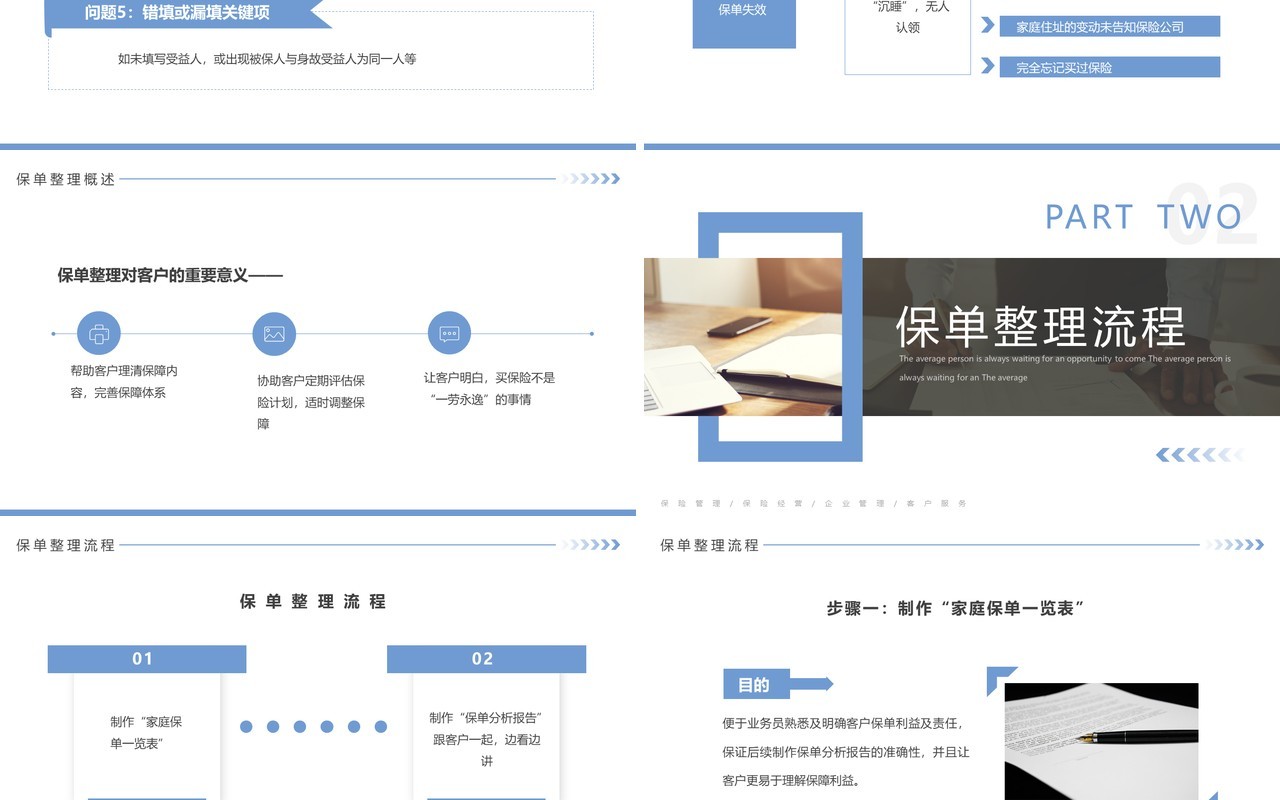
Task: Click the large white 保单整理流程 title on the photo banner
Action: 1040,326
